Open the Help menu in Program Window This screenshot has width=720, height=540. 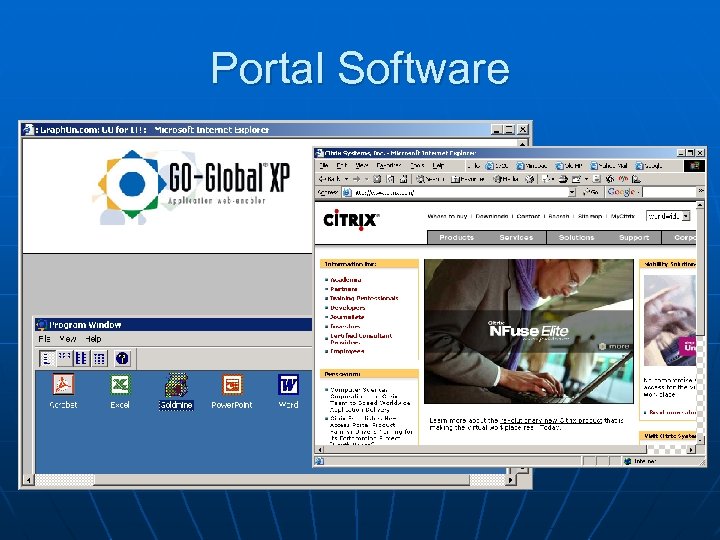click(93, 339)
